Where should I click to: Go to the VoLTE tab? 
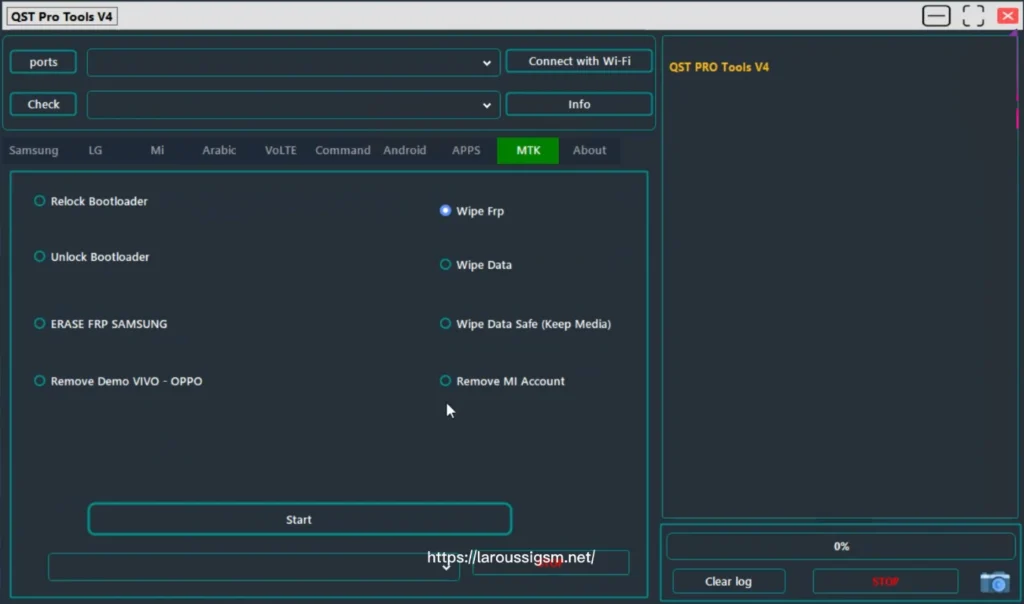tap(281, 150)
